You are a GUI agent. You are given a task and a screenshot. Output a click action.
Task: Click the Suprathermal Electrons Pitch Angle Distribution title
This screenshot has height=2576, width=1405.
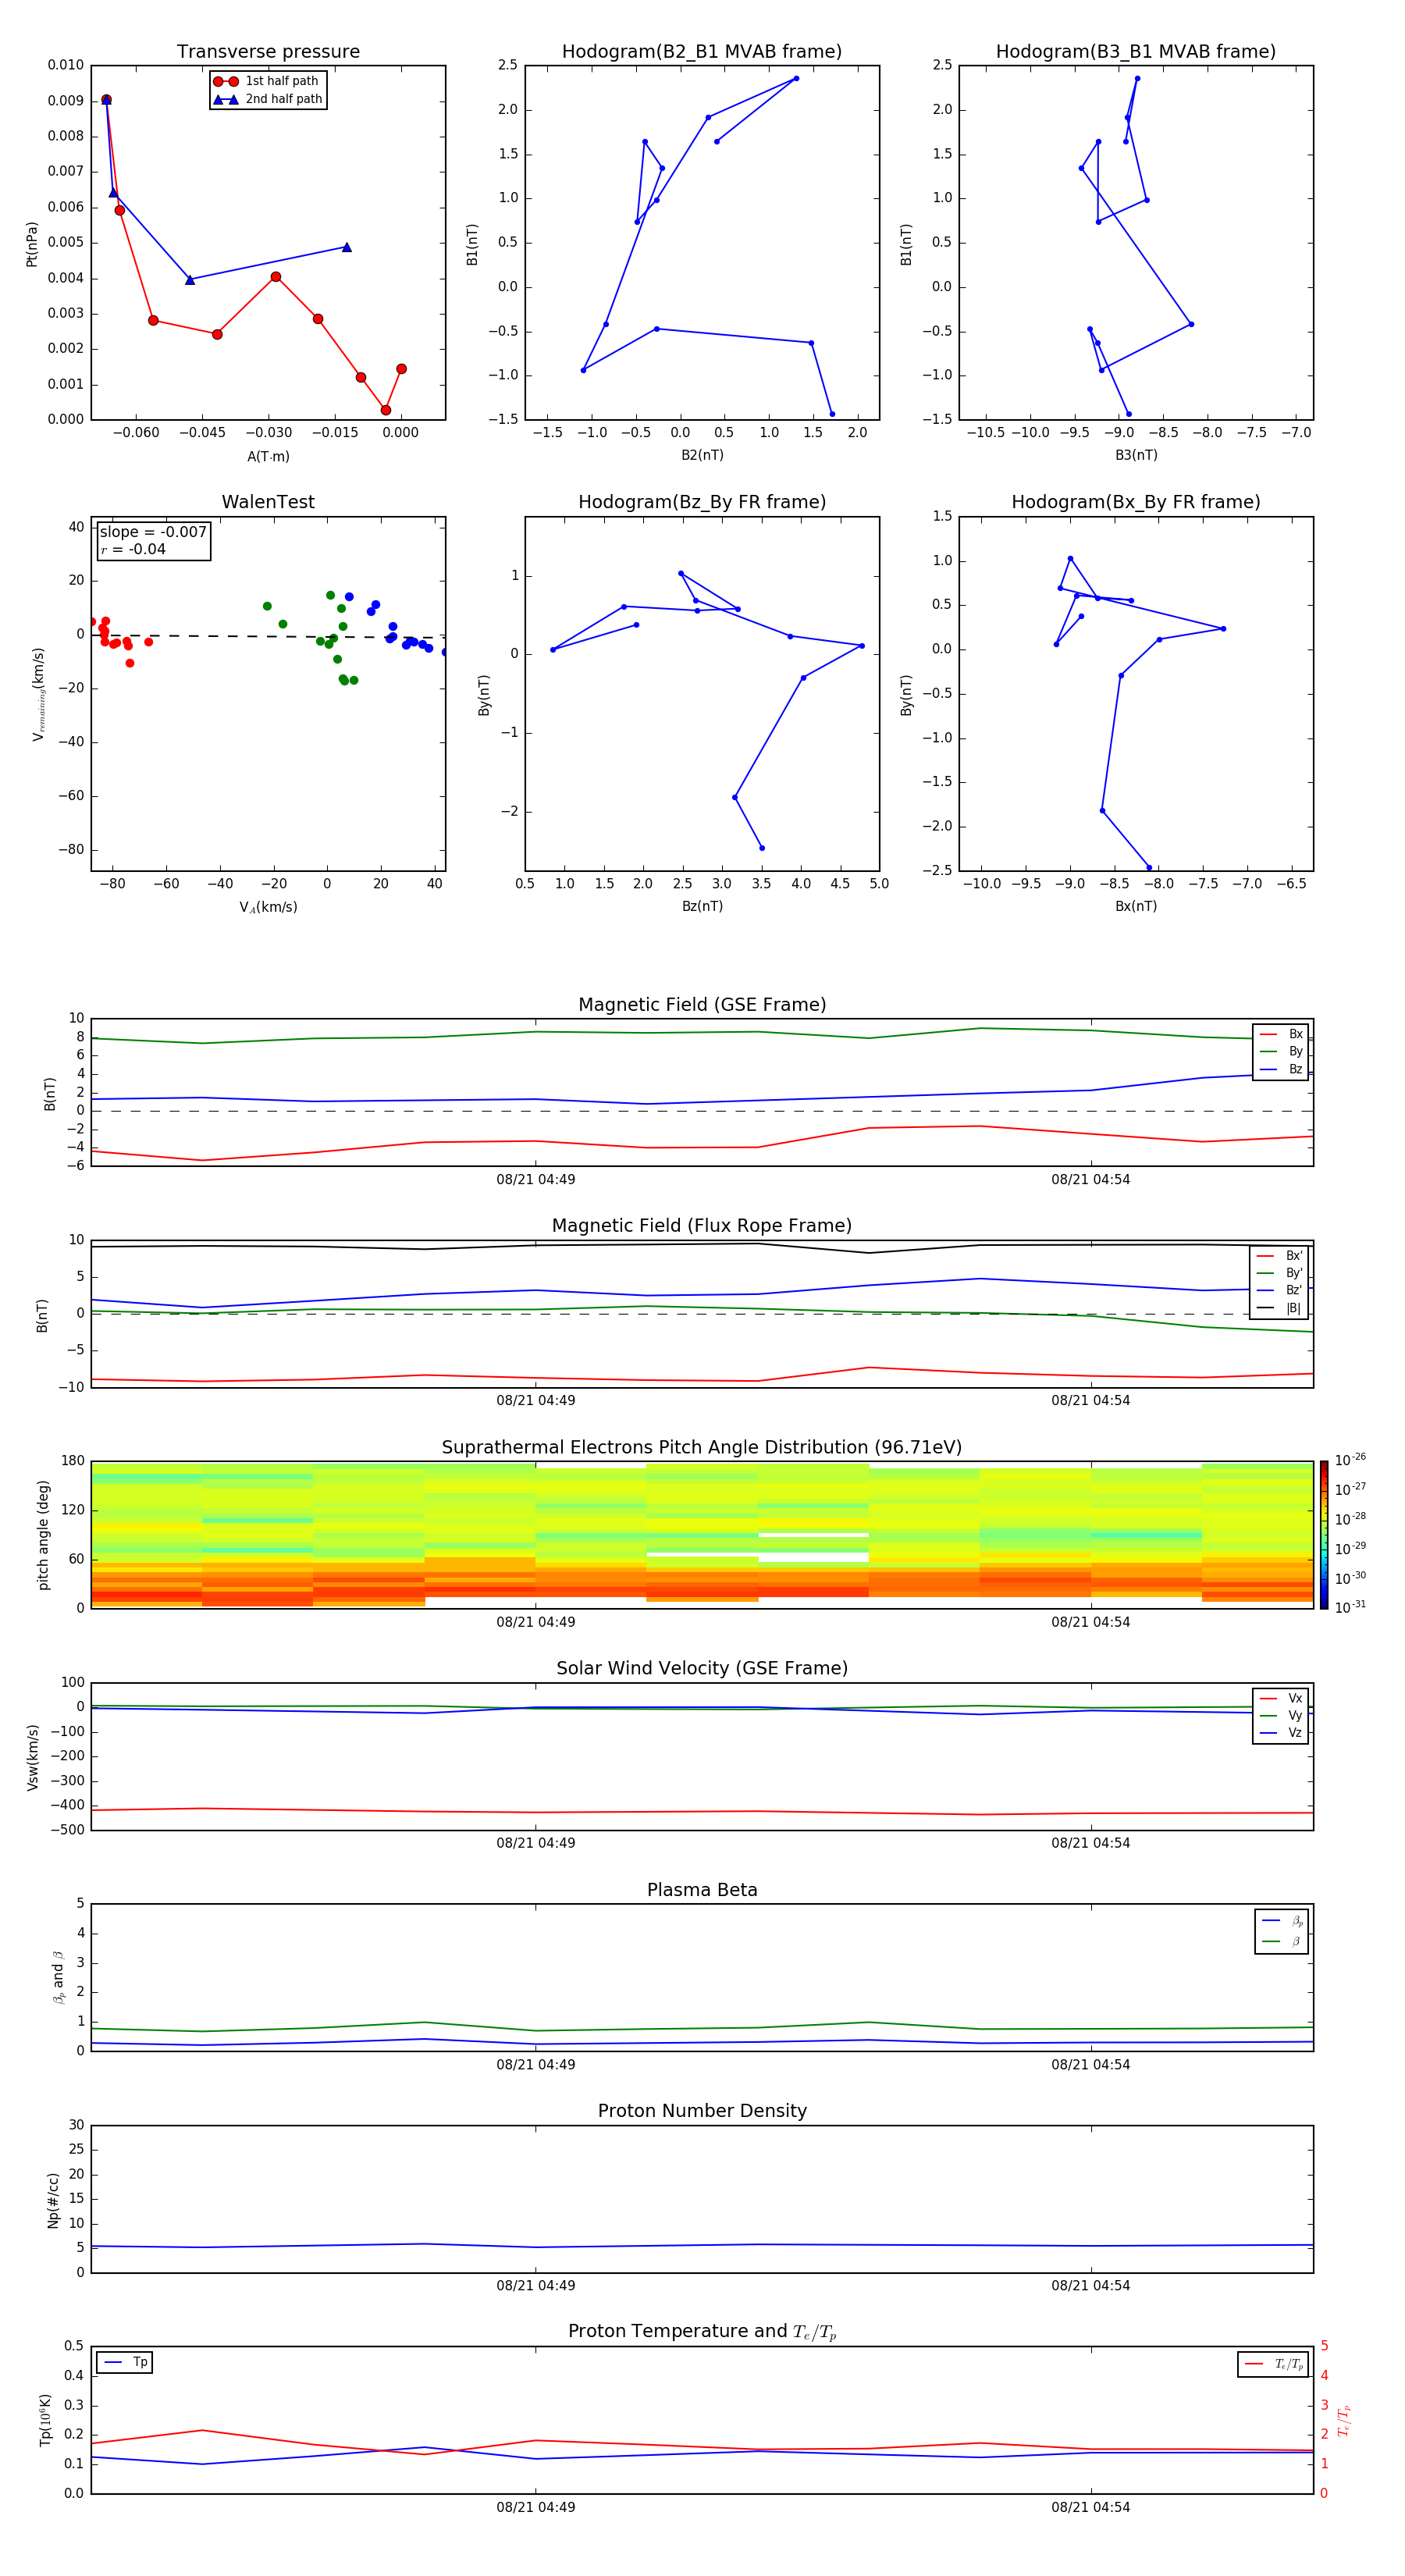(x=702, y=1447)
